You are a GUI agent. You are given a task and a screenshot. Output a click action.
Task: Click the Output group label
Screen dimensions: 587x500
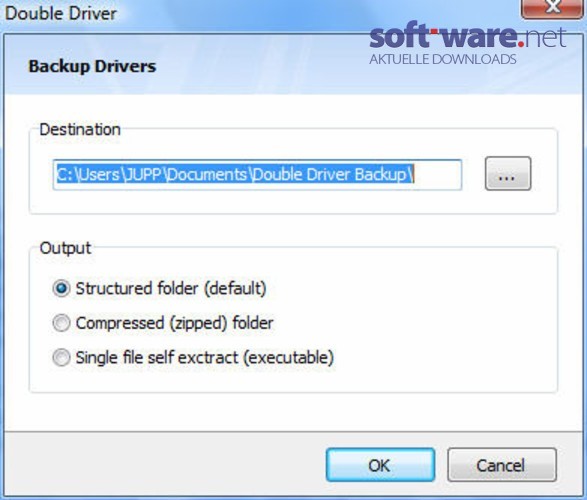(x=65, y=248)
